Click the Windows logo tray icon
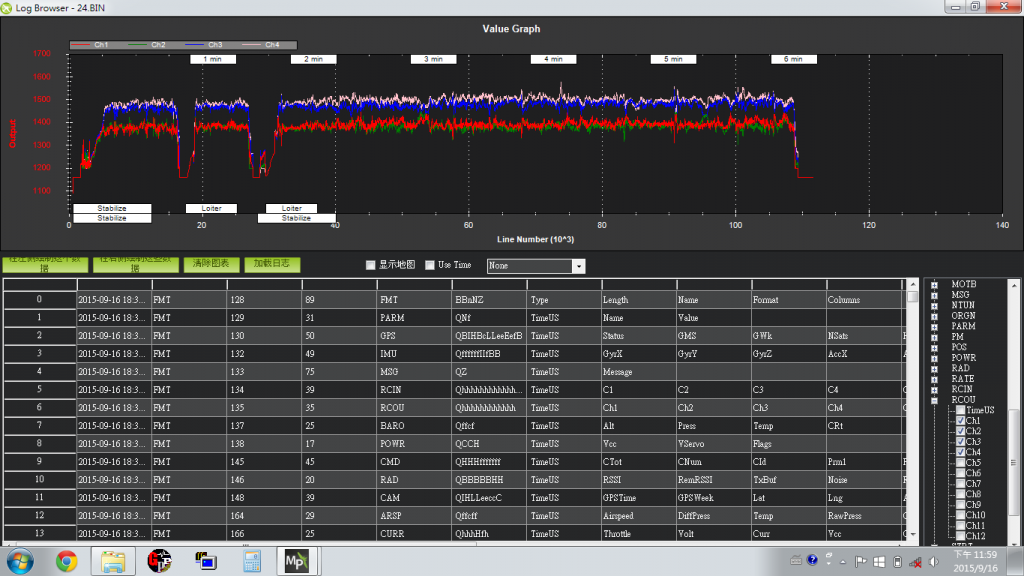1024x576 pixels. [x=879, y=562]
